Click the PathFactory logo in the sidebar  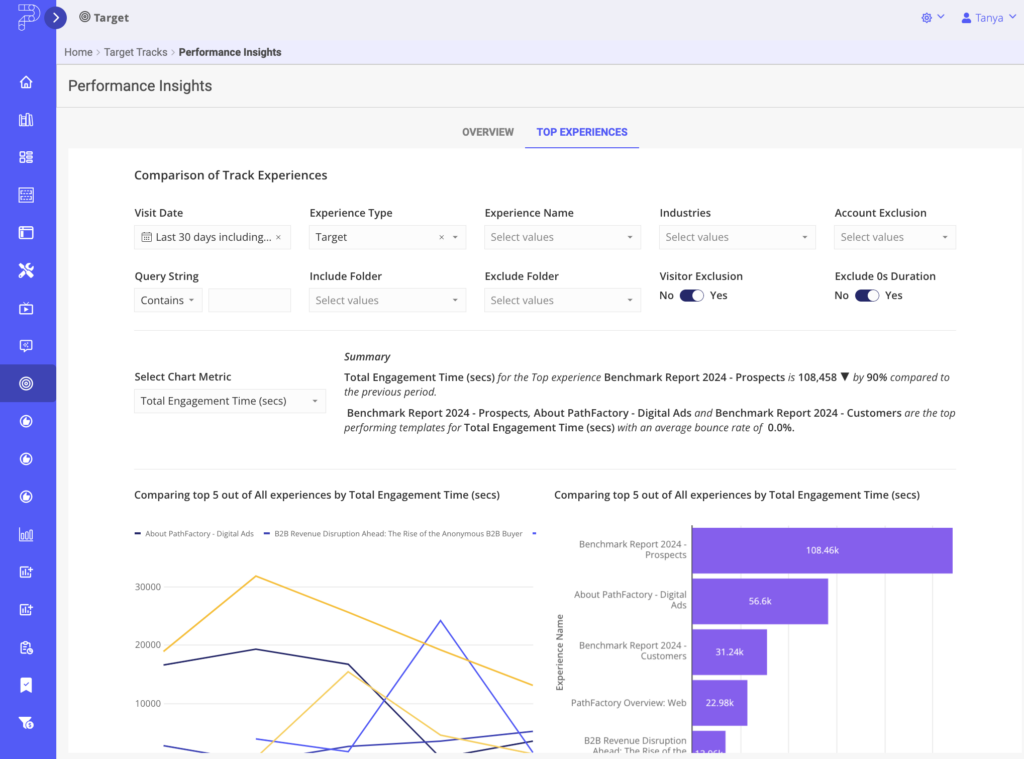point(28,16)
